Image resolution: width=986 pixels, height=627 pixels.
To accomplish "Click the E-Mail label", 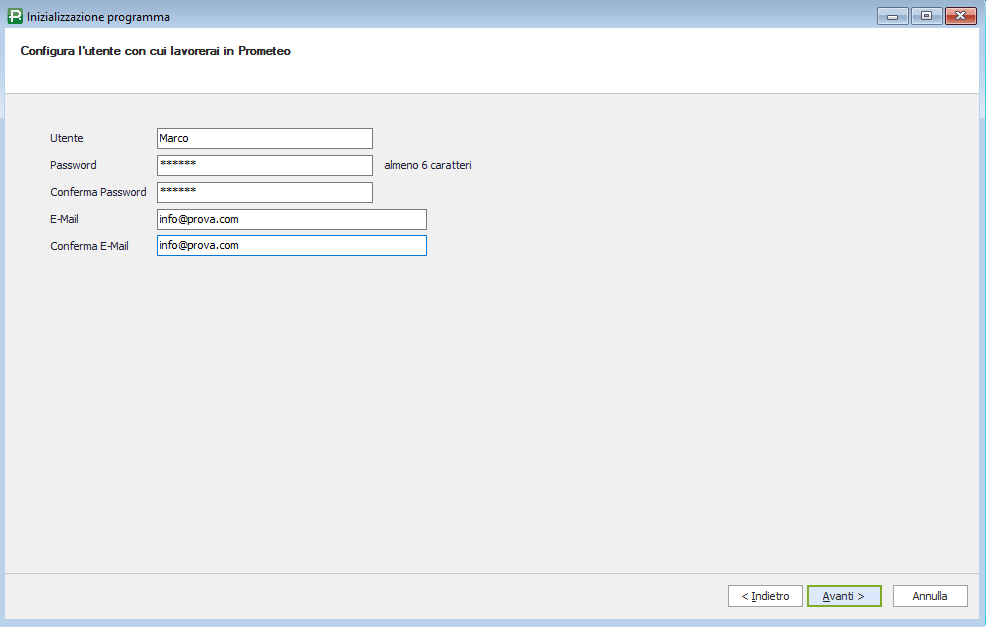I will [64, 219].
